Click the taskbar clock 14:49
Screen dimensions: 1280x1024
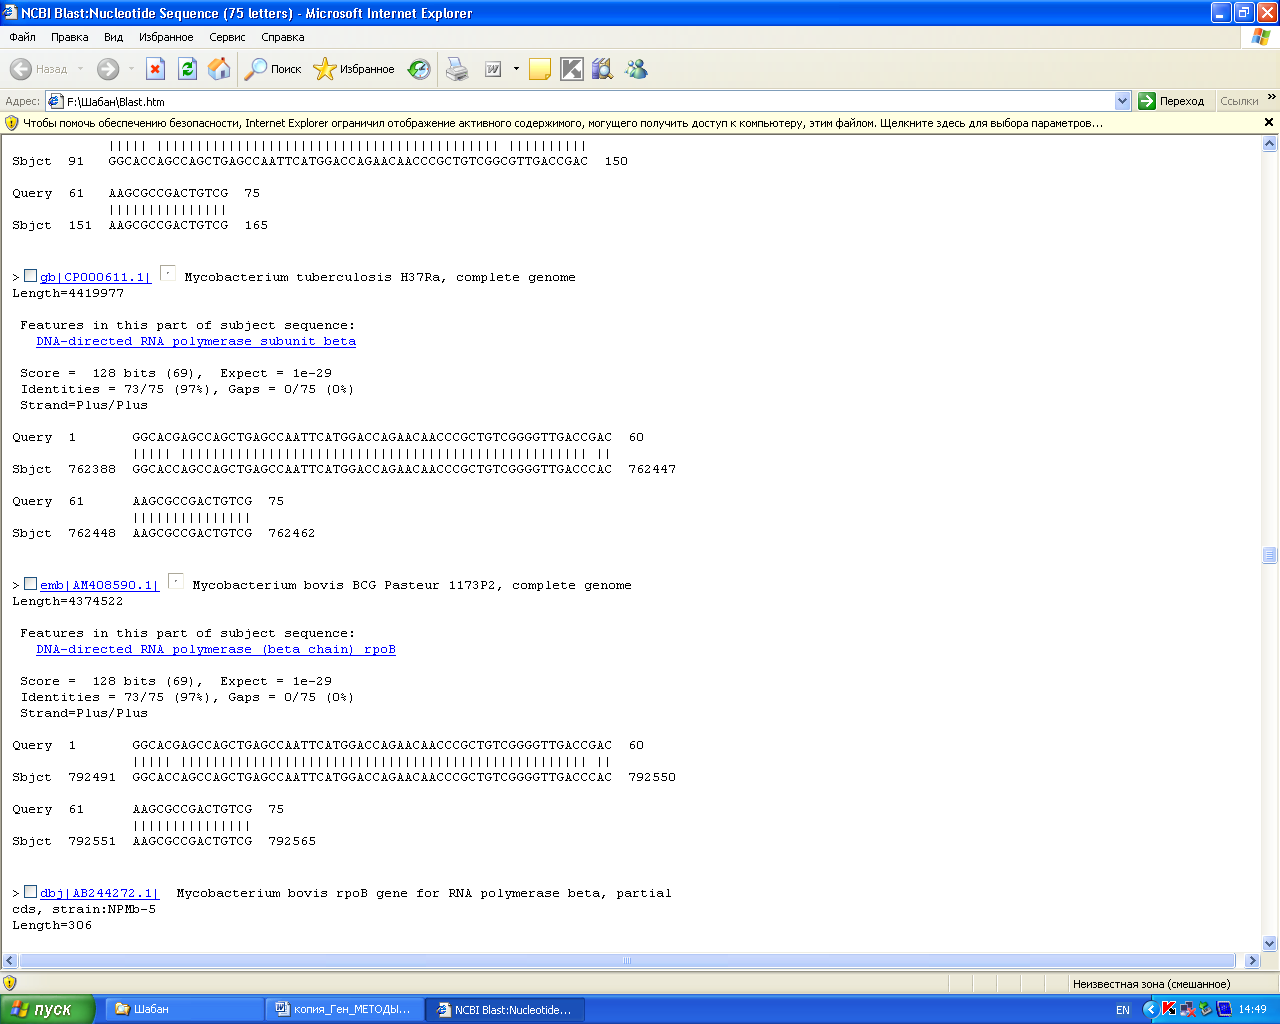click(x=1252, y=1010)
